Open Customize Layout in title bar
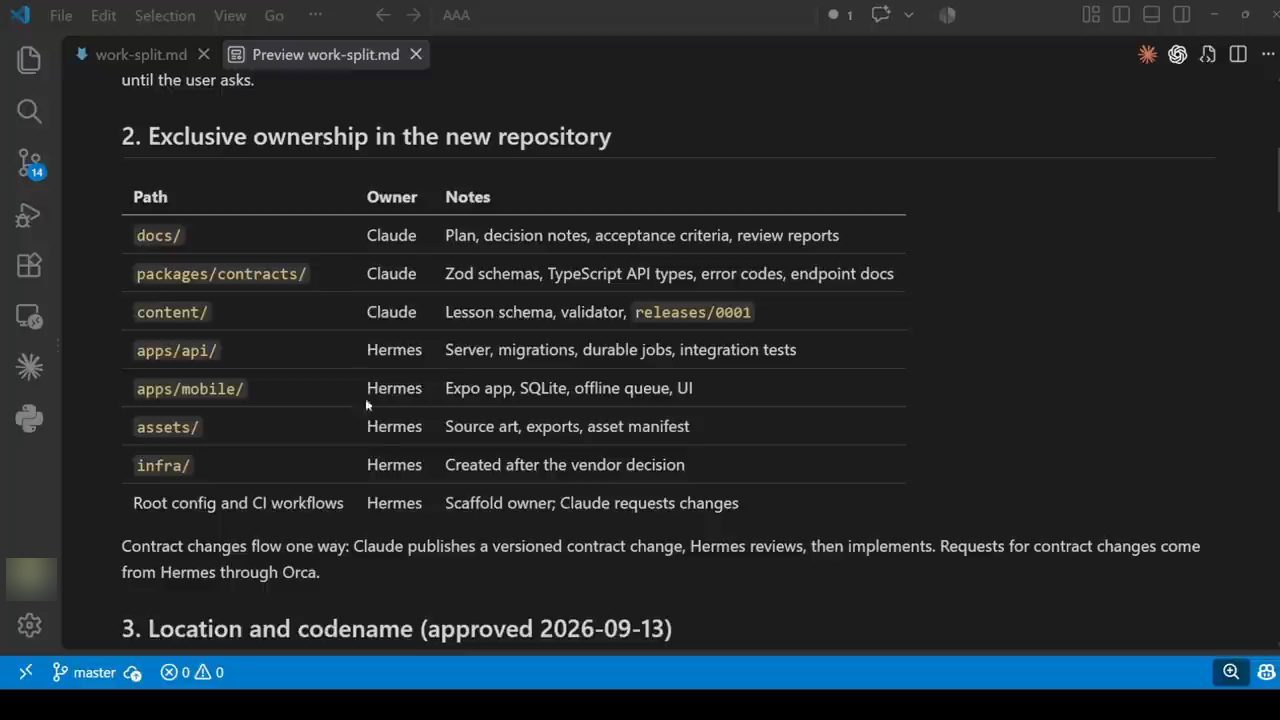The image size is (1280, 720). click(x=1091, y=15)
